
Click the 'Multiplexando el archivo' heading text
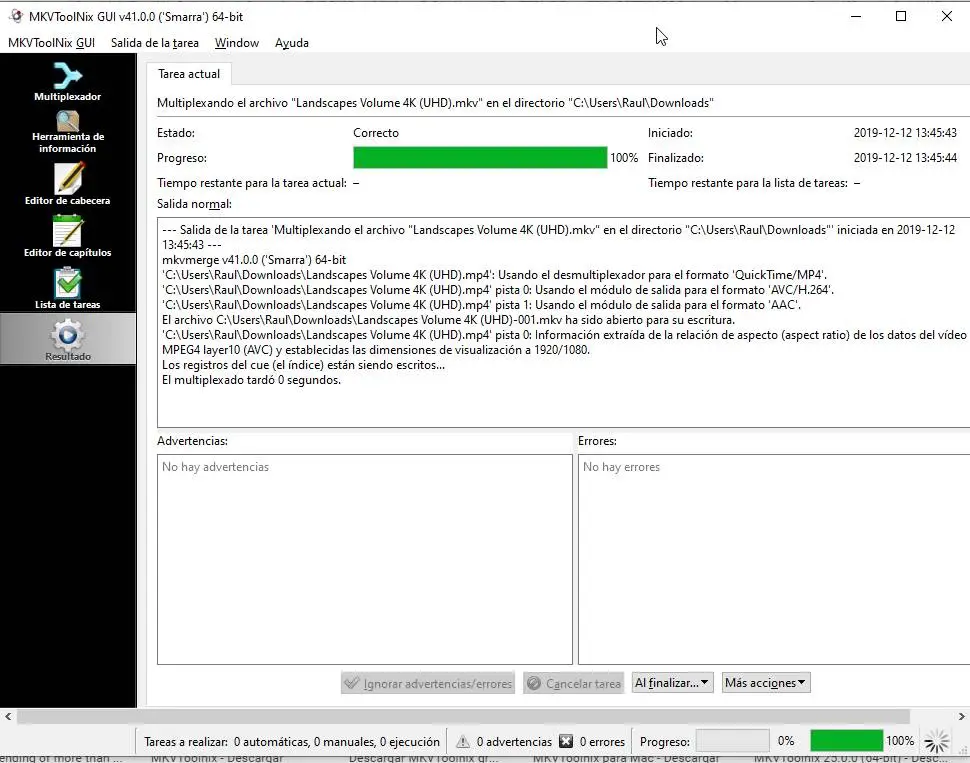435,103
